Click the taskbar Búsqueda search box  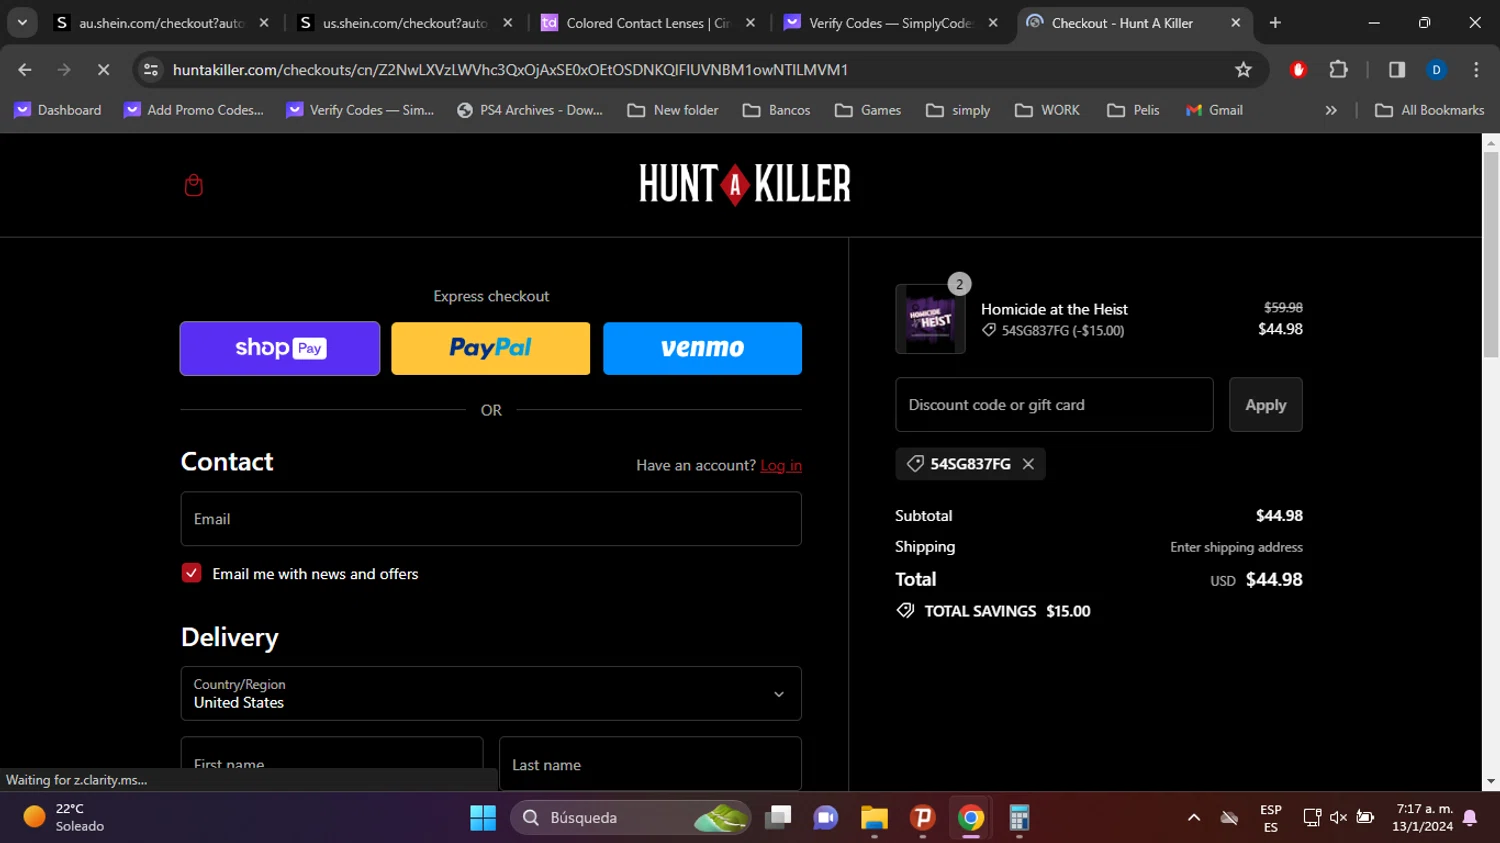point(631,818)
